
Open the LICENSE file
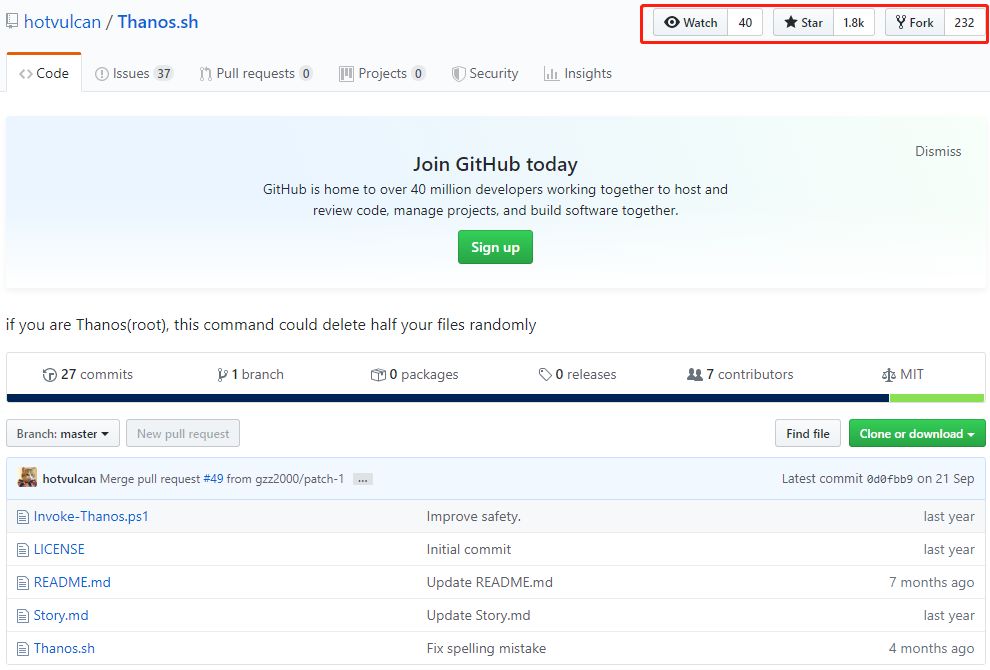click(x=59, y=549)
